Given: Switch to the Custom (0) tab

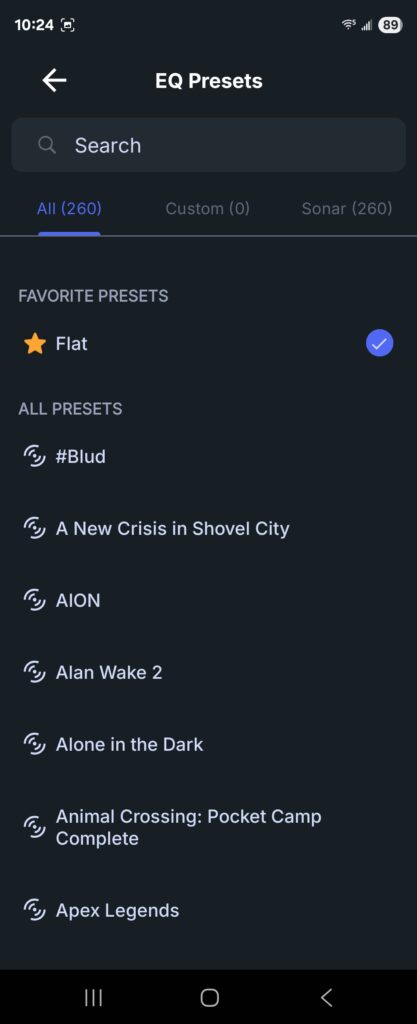Looking at the screenshot, I should pos(208,208).
